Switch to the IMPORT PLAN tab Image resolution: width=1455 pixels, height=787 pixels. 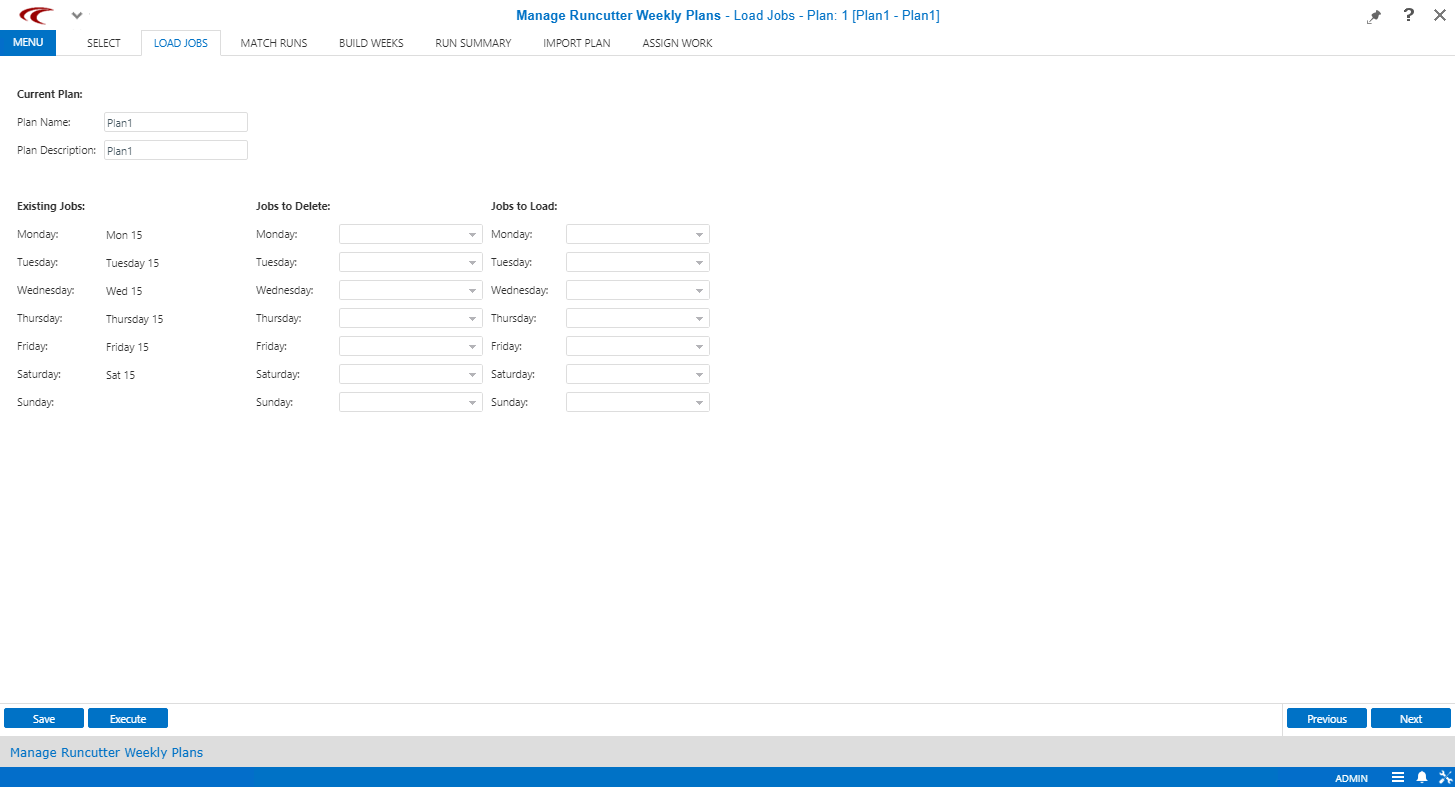[x=577, y=42]
